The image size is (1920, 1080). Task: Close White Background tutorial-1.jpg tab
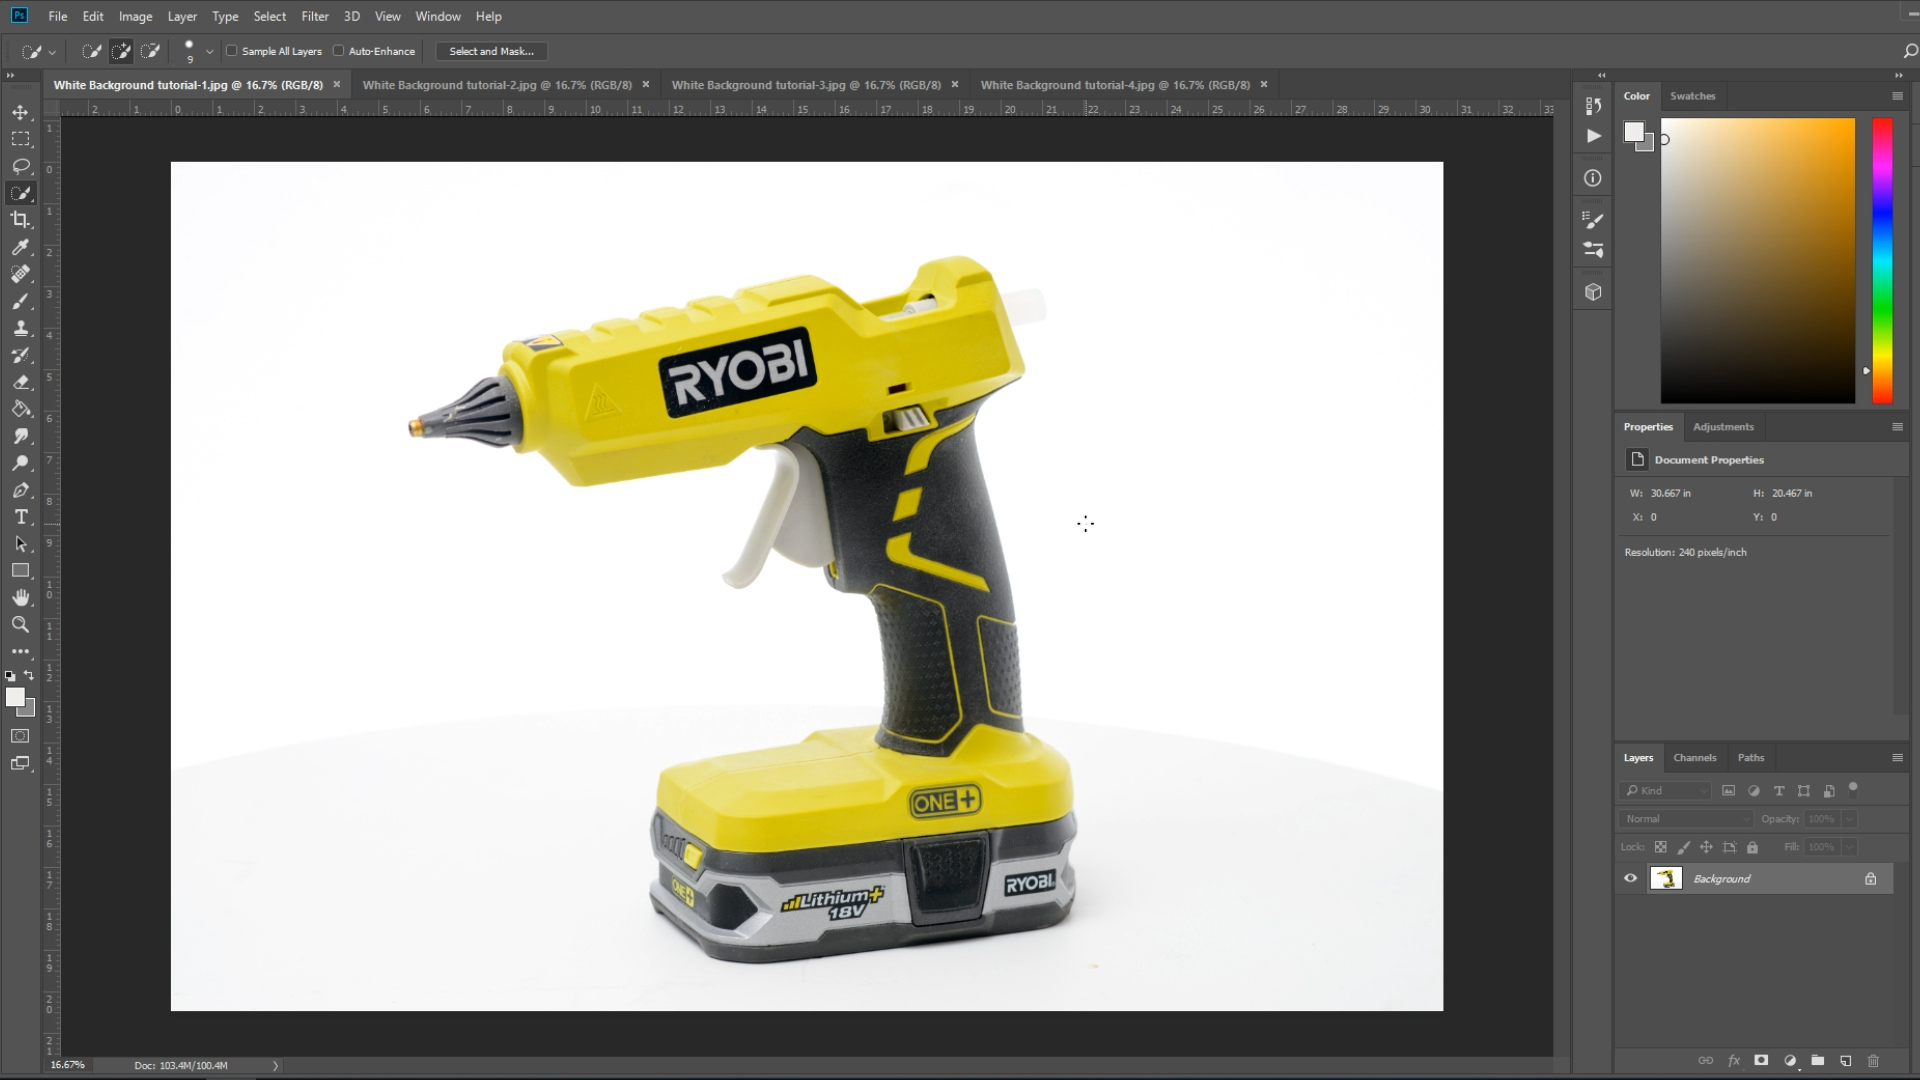pyautogui.click(x=337, y=84)
